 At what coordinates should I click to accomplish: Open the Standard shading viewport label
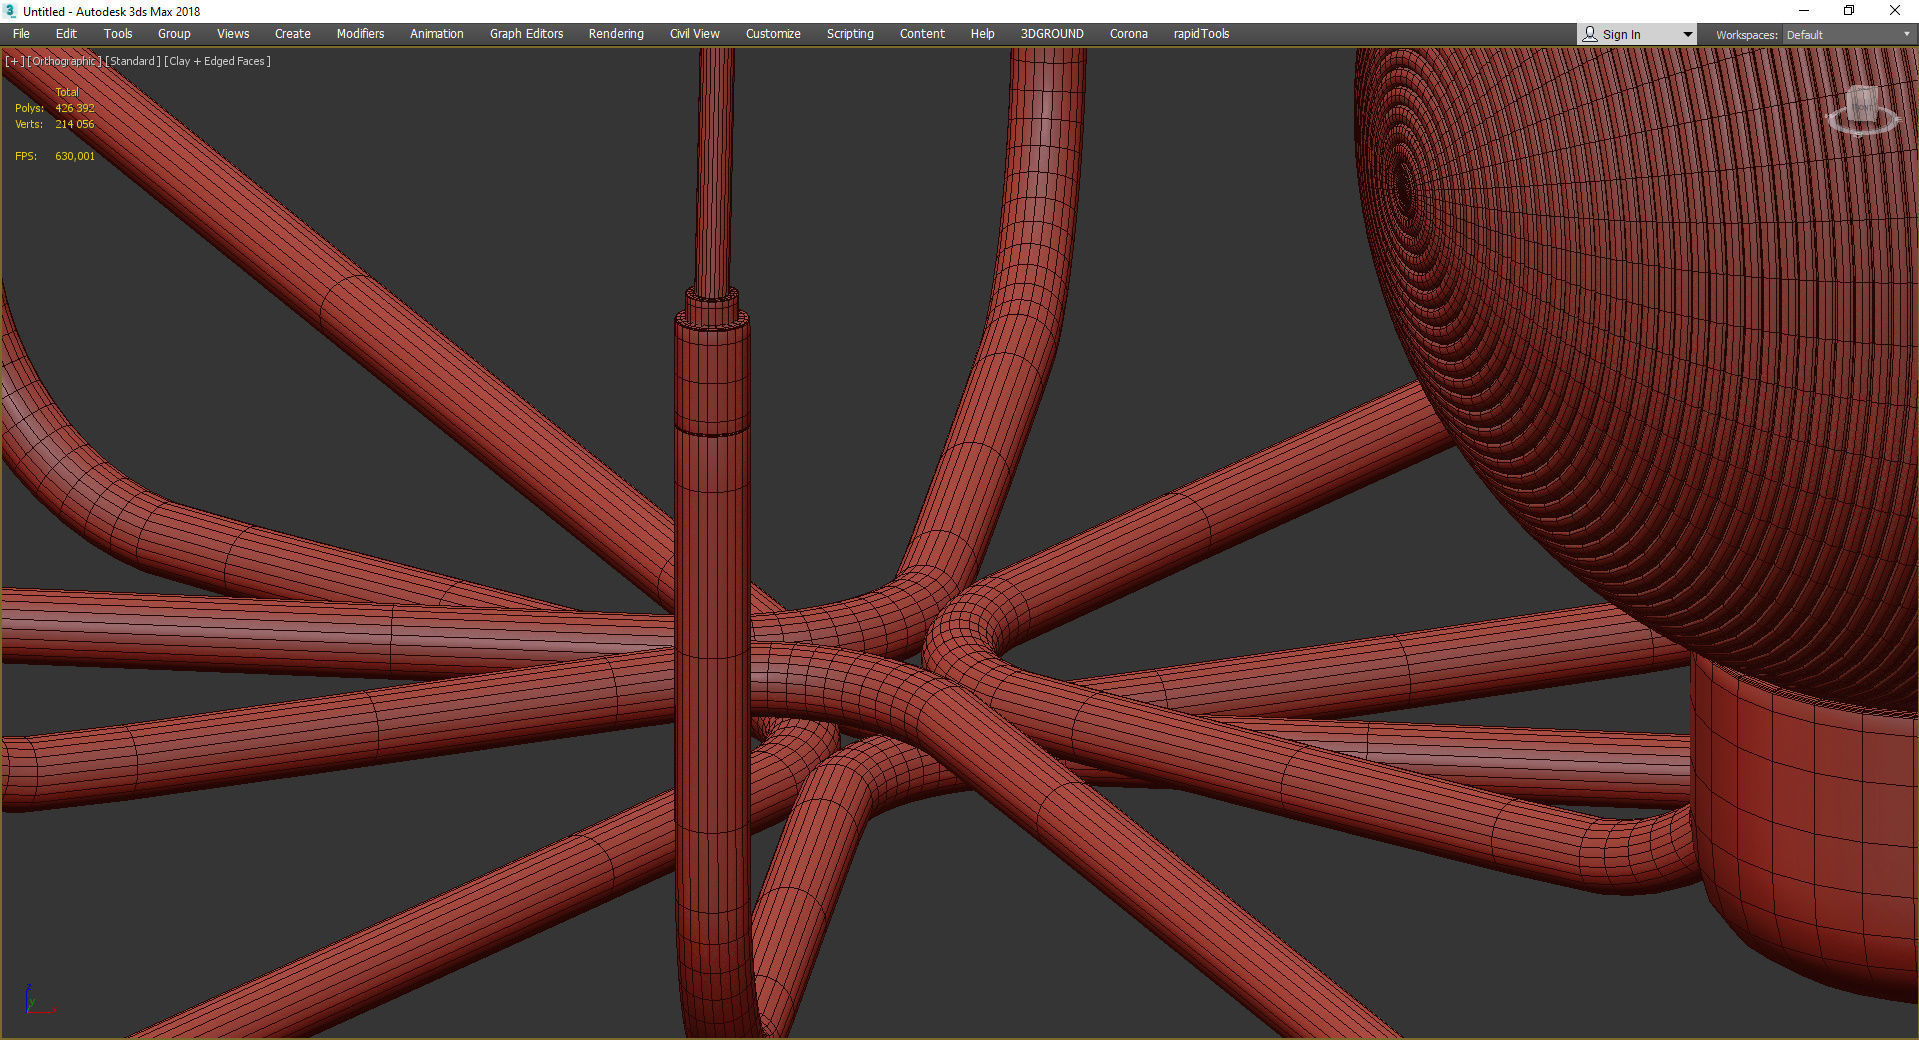click(133, 61)
